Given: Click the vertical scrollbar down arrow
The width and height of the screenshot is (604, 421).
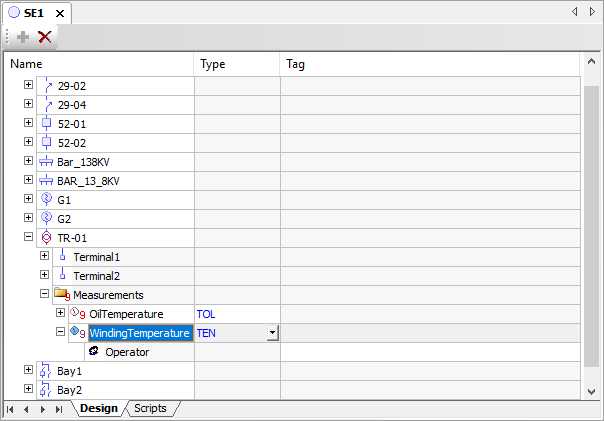Looking at the screenshot, I should [591, 390].
